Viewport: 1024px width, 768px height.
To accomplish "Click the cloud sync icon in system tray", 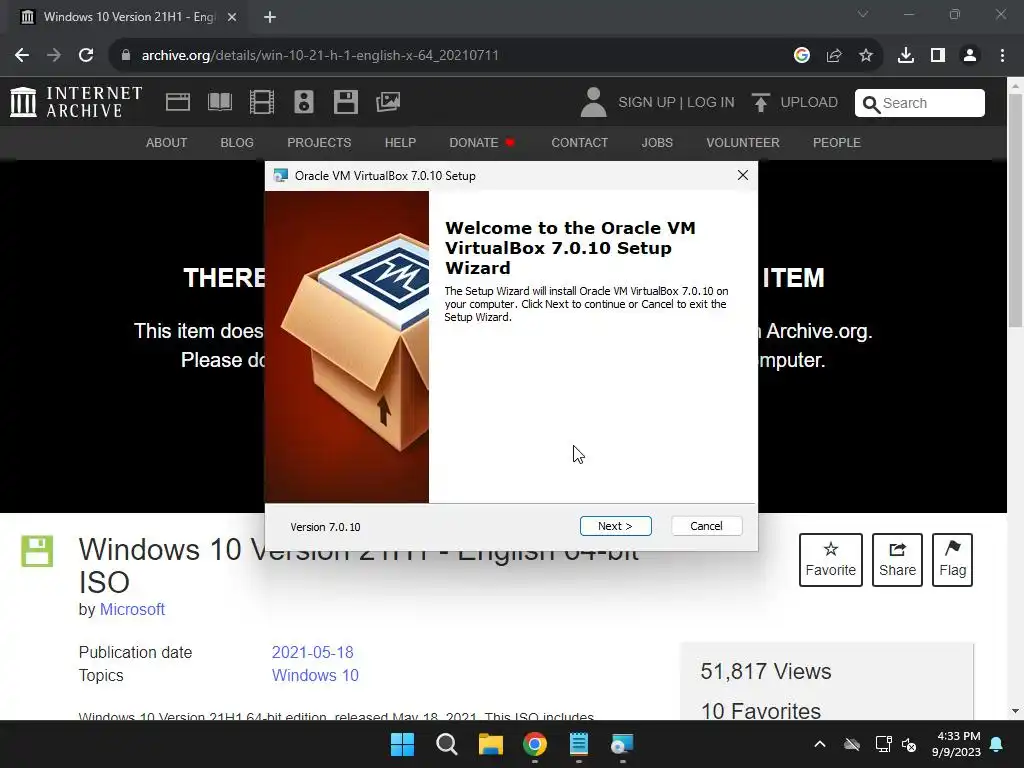I will pos(852,744).
